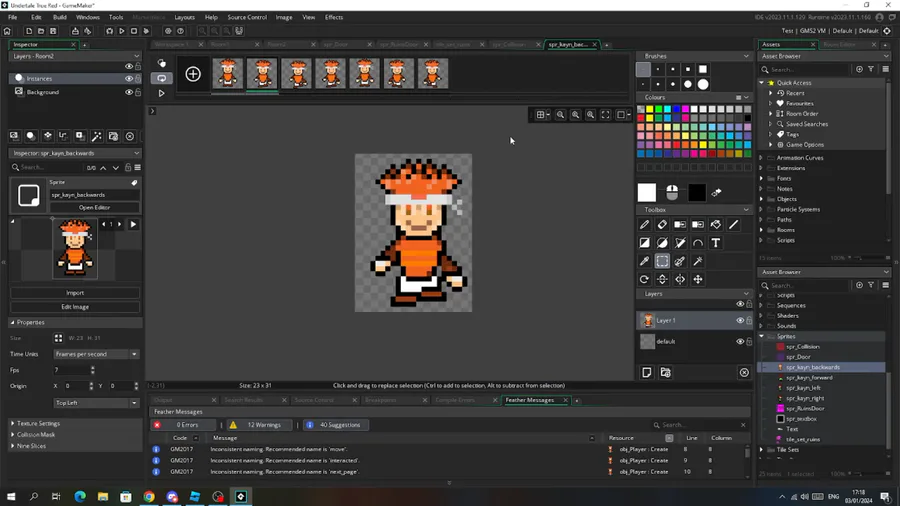Select the Colour Picker eyedropper tool

(x=644, y=262)
